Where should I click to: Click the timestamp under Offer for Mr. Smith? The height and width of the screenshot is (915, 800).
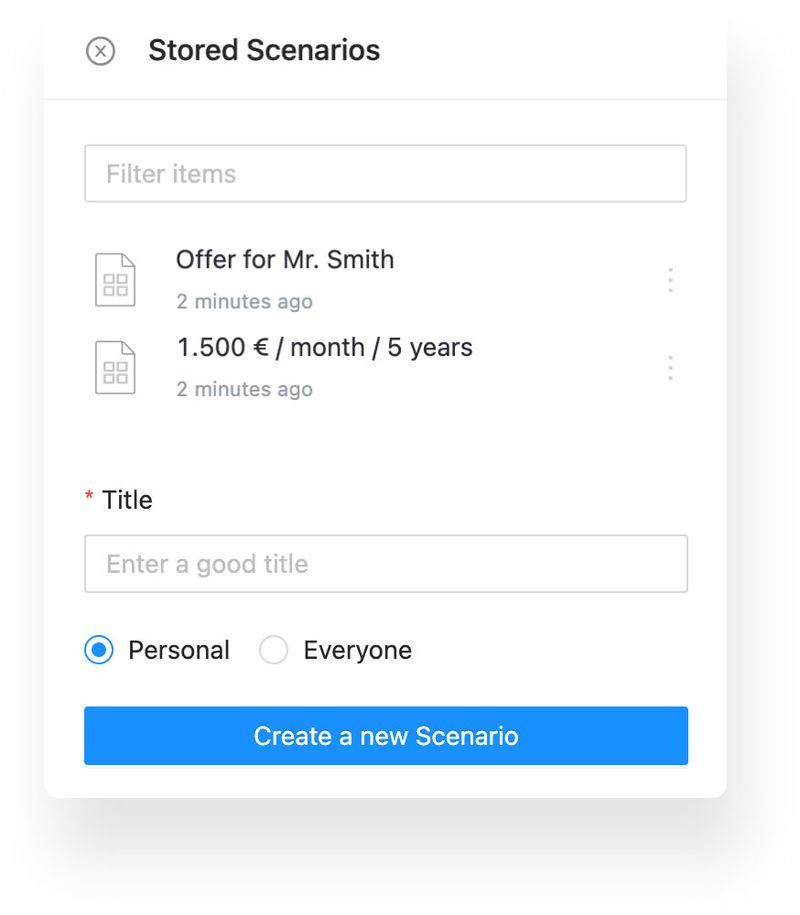(x=244, y=302)
